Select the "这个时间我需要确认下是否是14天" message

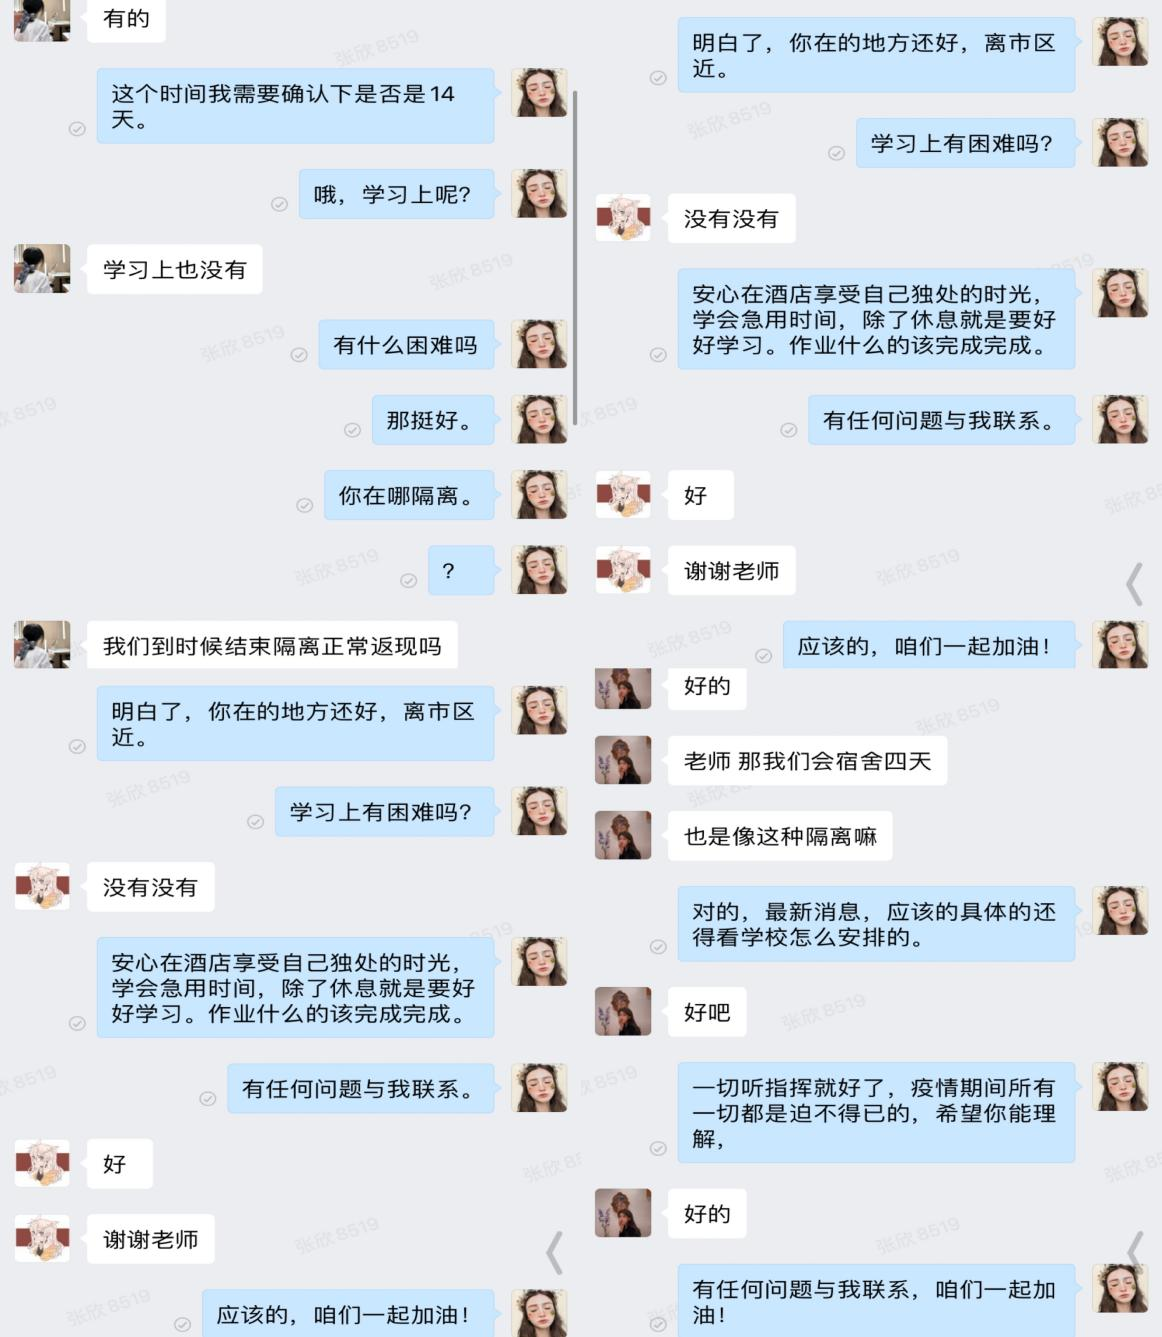pos(296,106)
